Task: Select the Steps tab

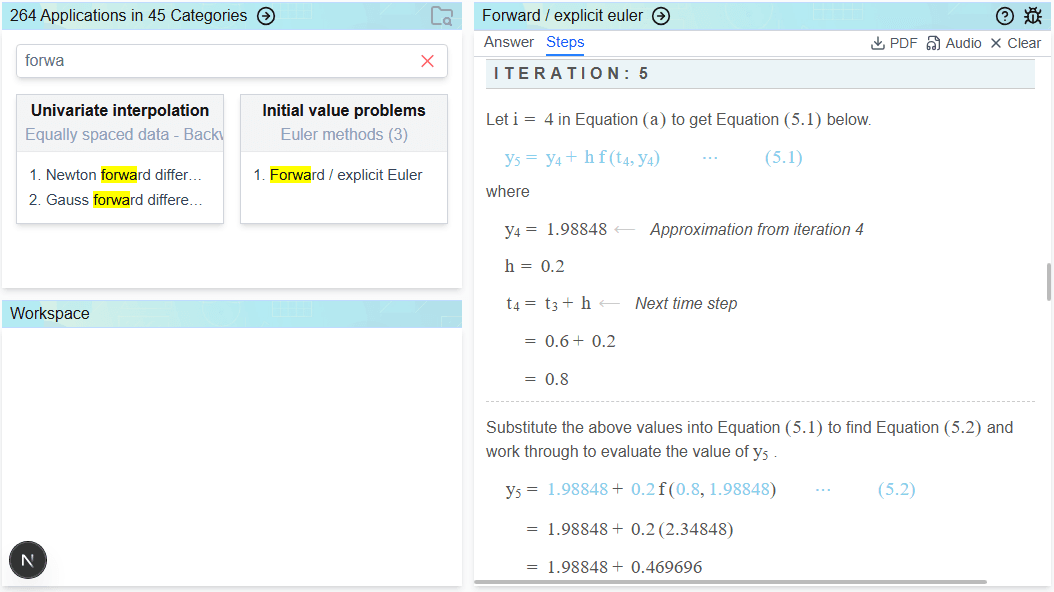Action: (x=565, y=42)
